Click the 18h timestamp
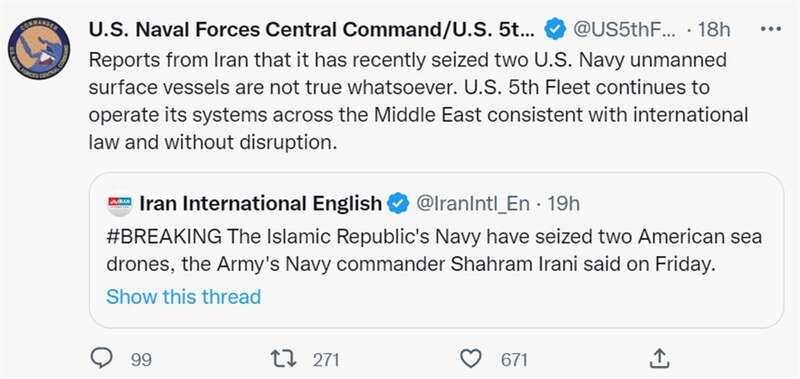 click(x=714, y=30)
